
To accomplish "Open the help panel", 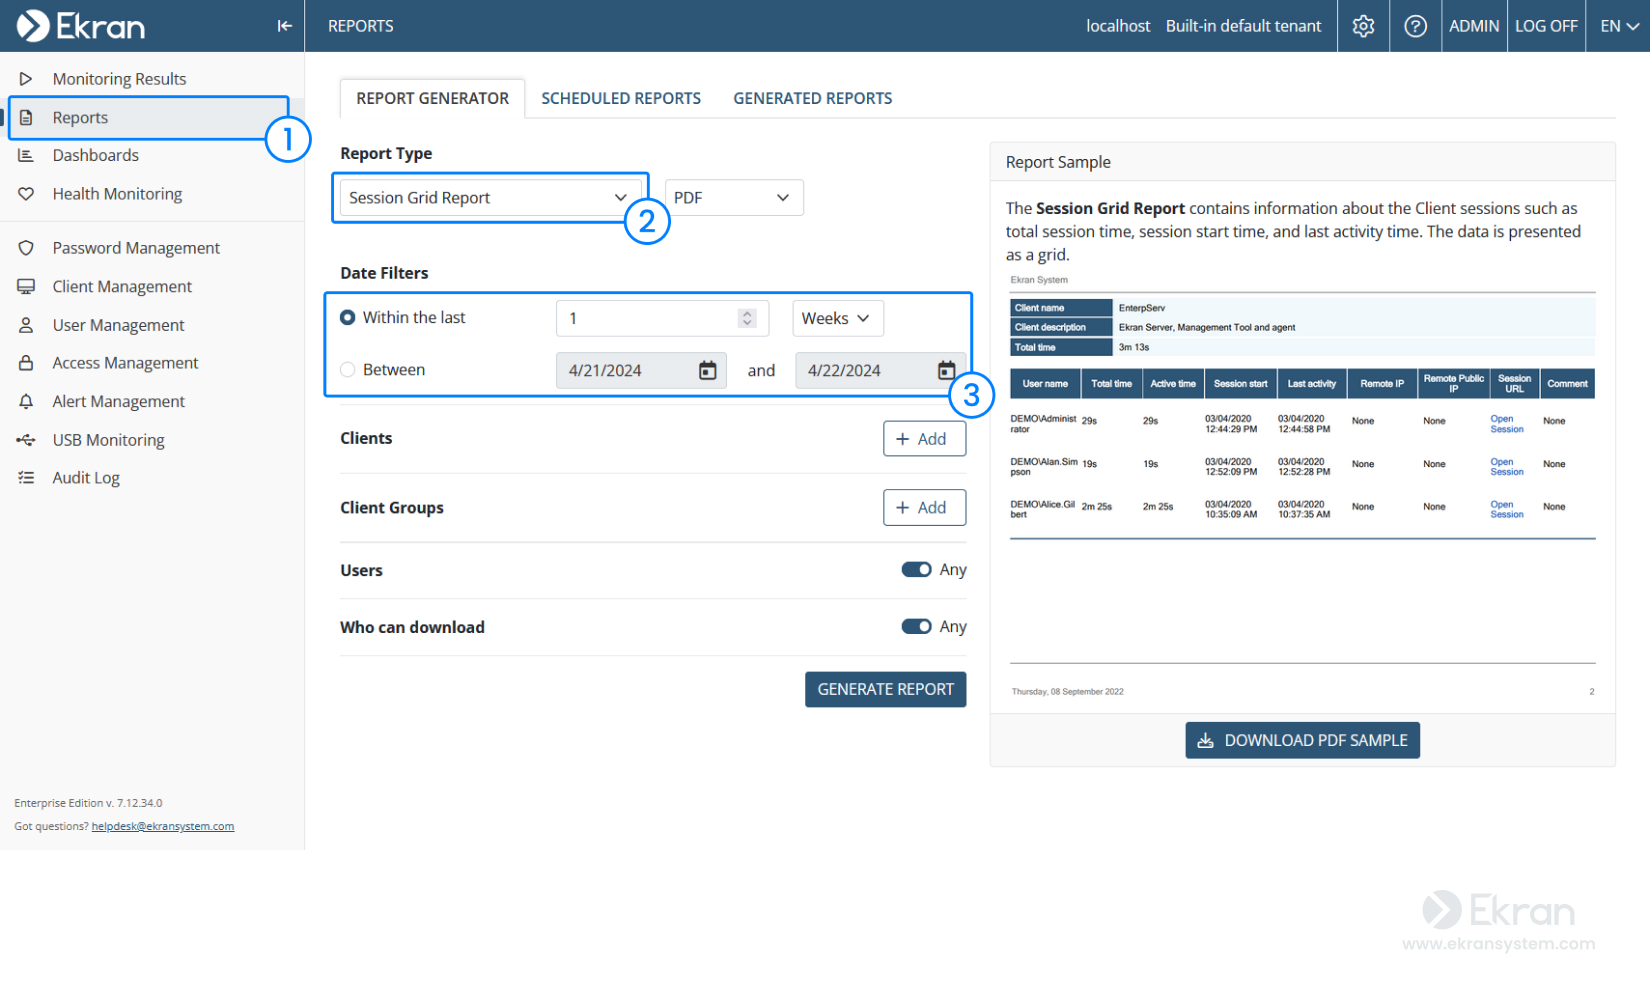I will tap(1415, 26).
